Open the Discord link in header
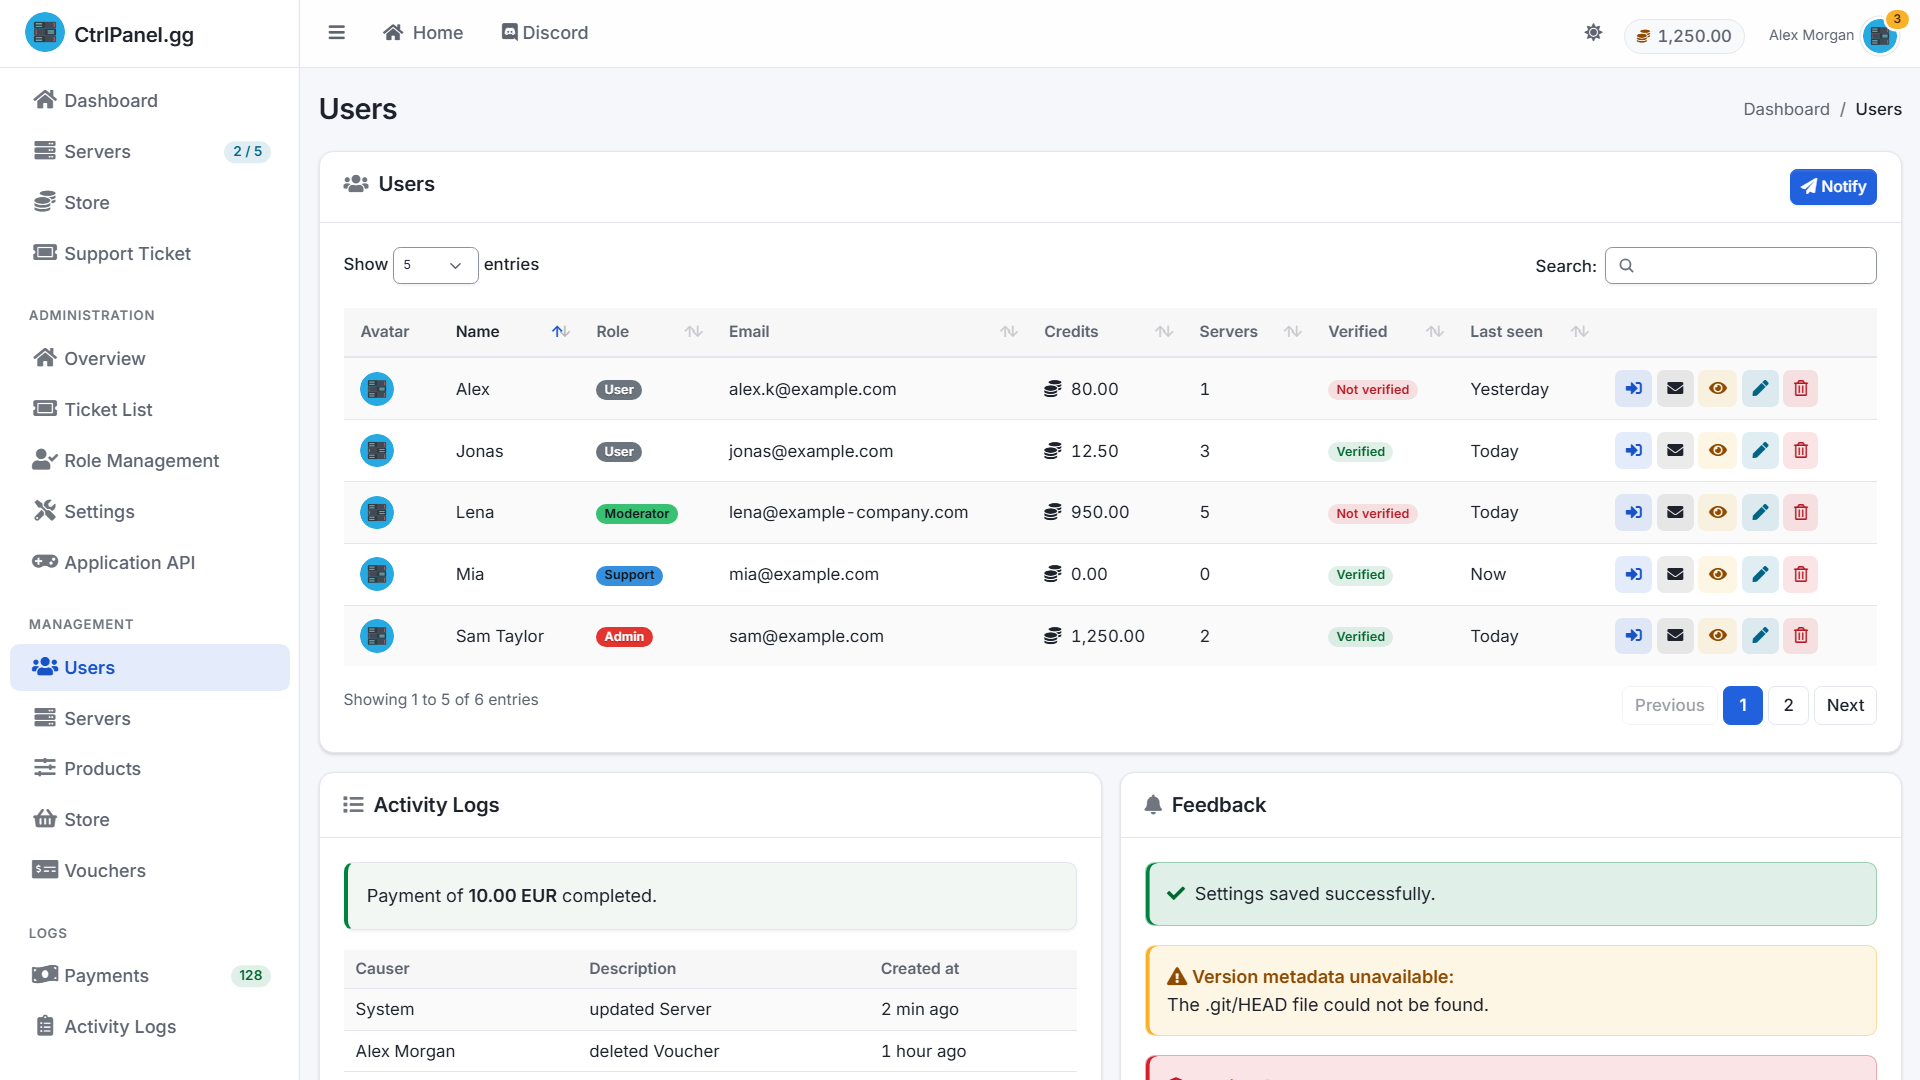 tap(544, 33)
